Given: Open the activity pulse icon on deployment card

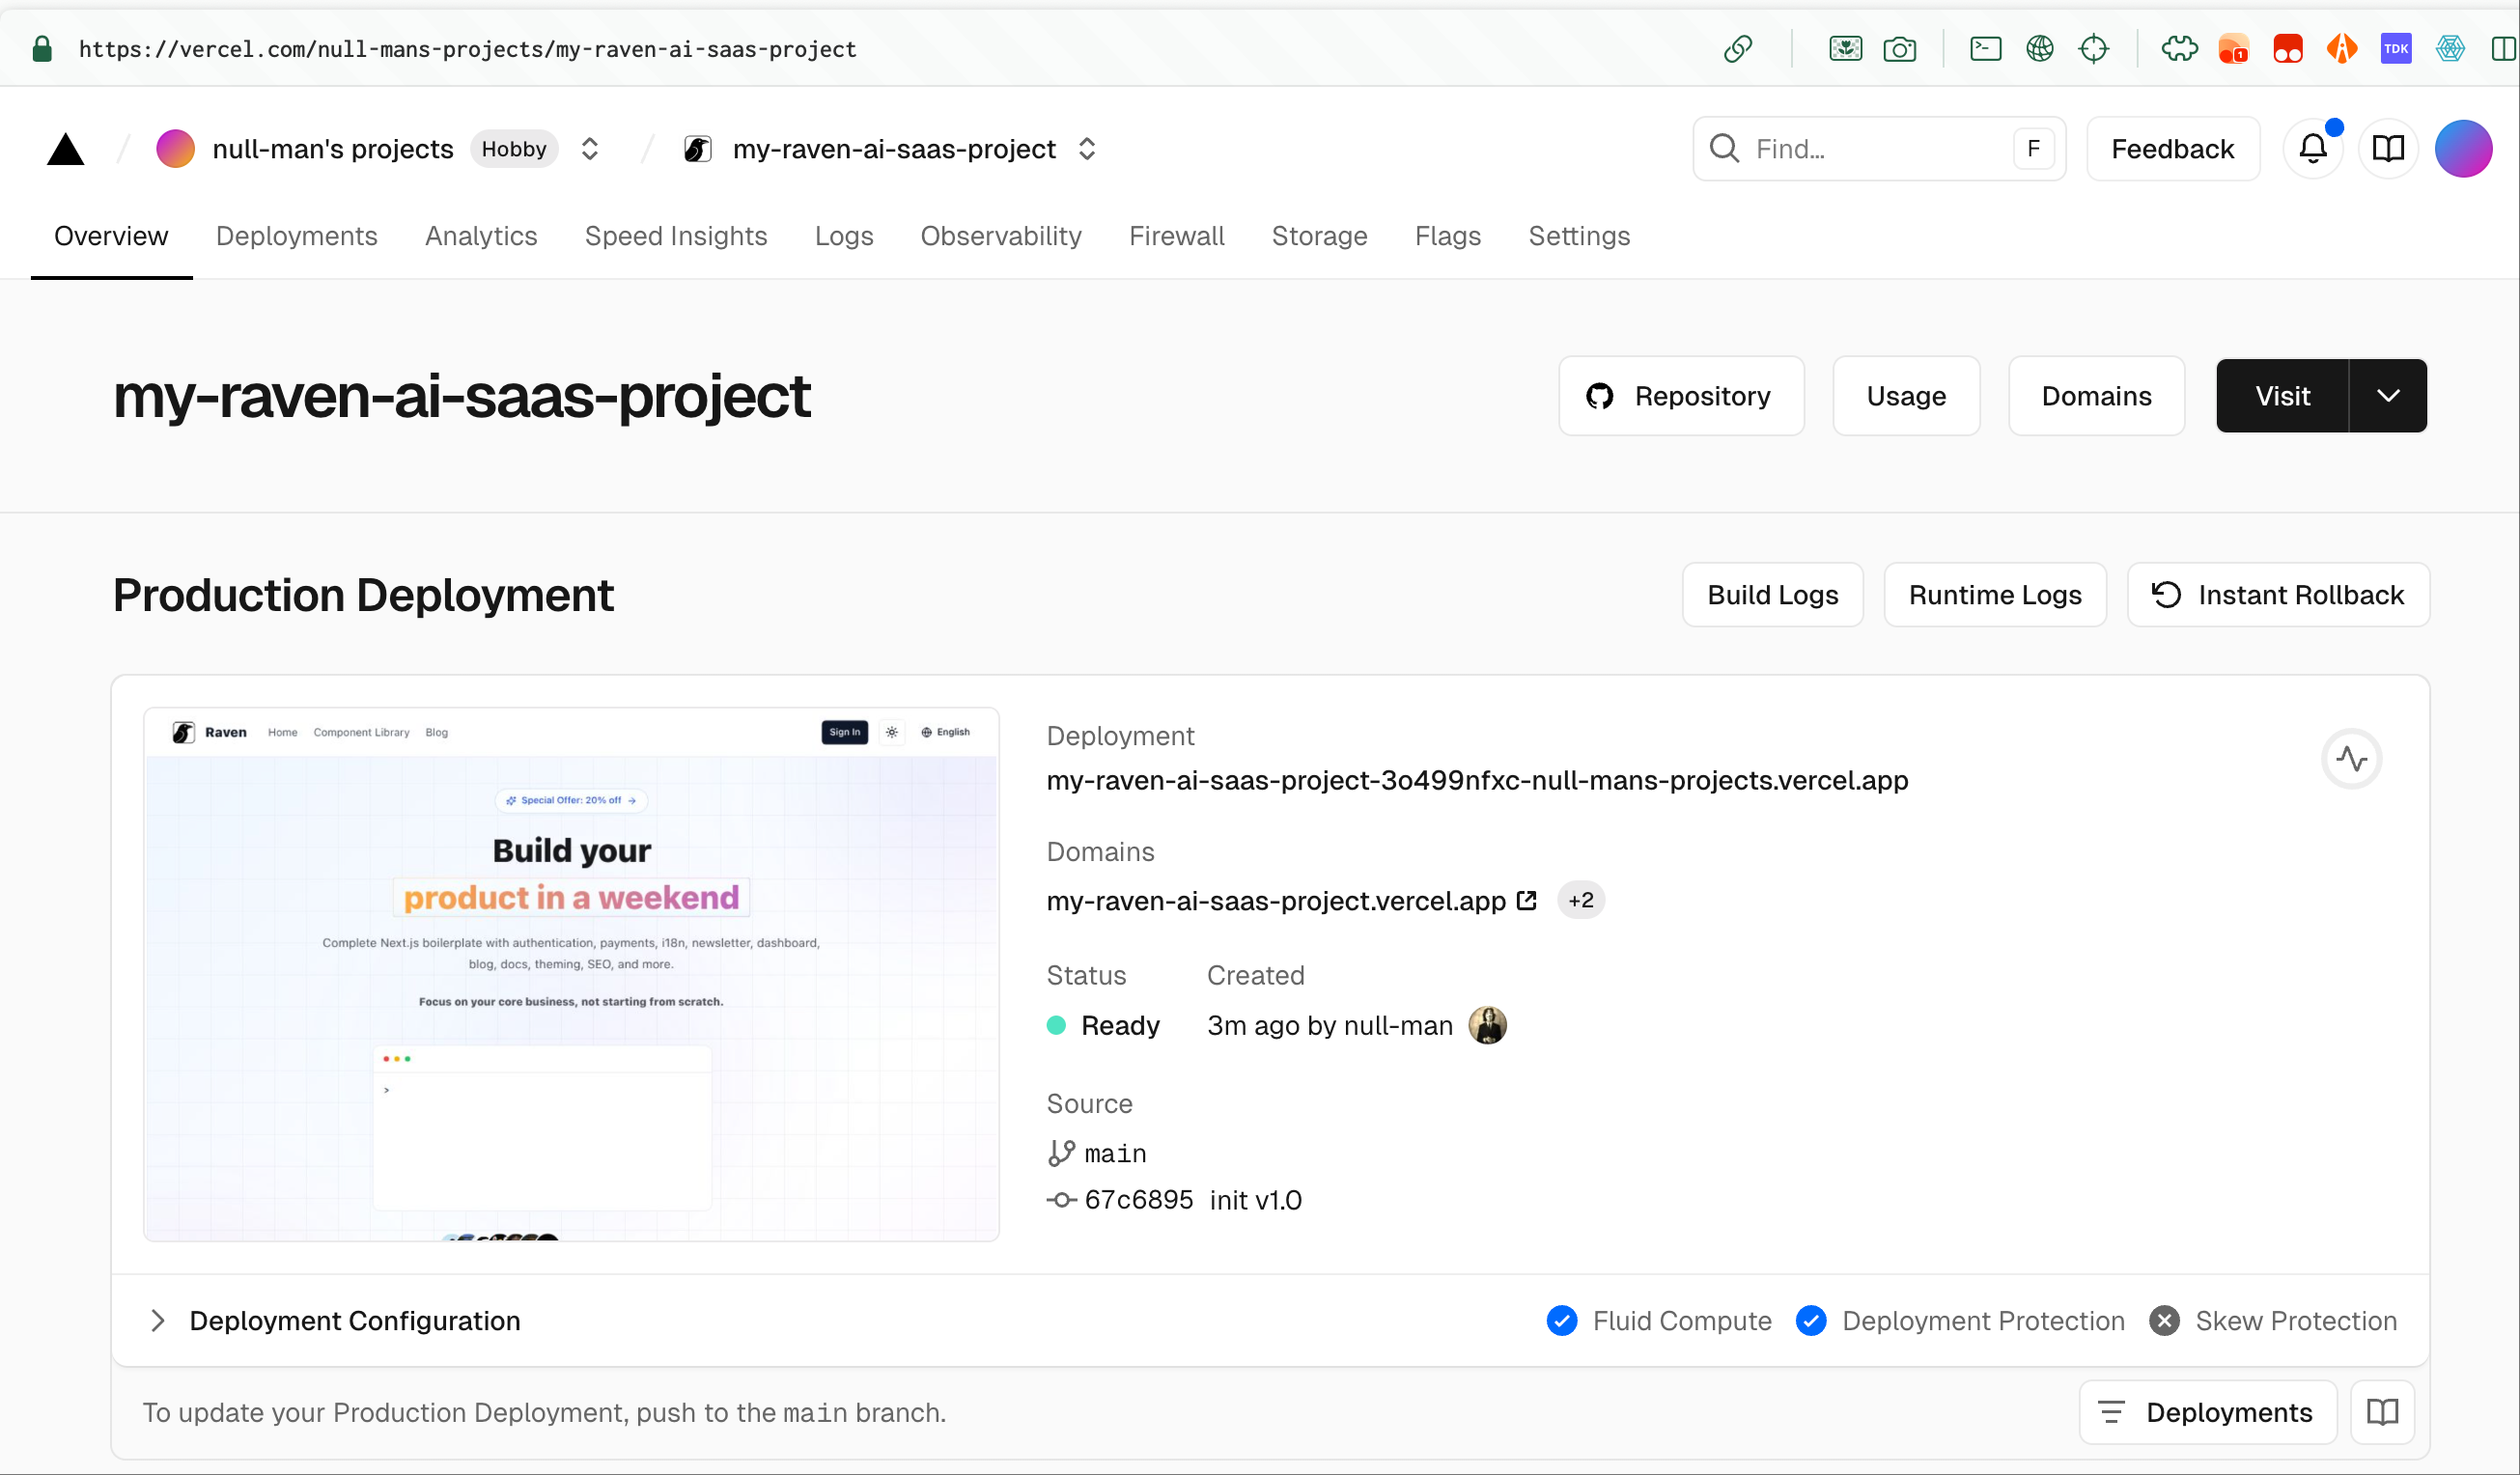Looking at the screenshot, I should [x=2351, y=759].
